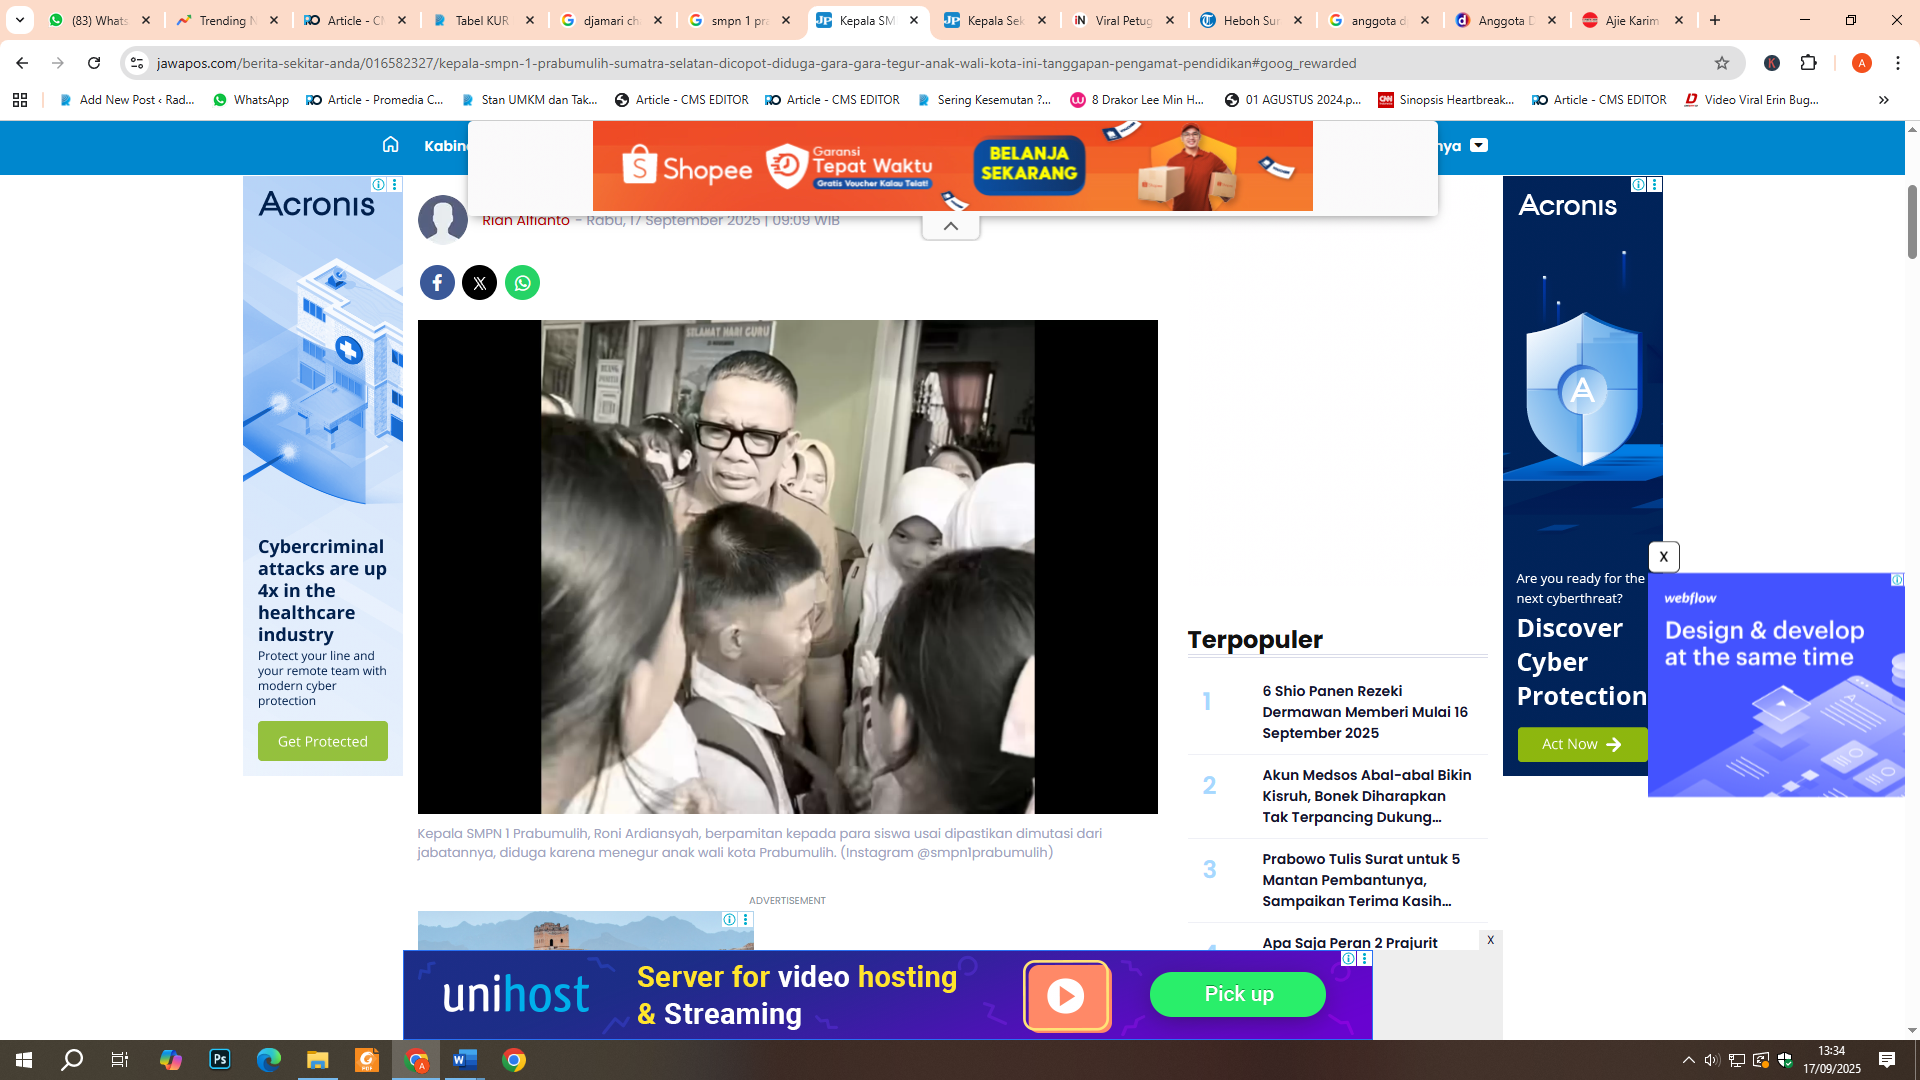The height and width of the screenshot is (1080, 1920).
Task: Reload the current page
Action: 94,63
